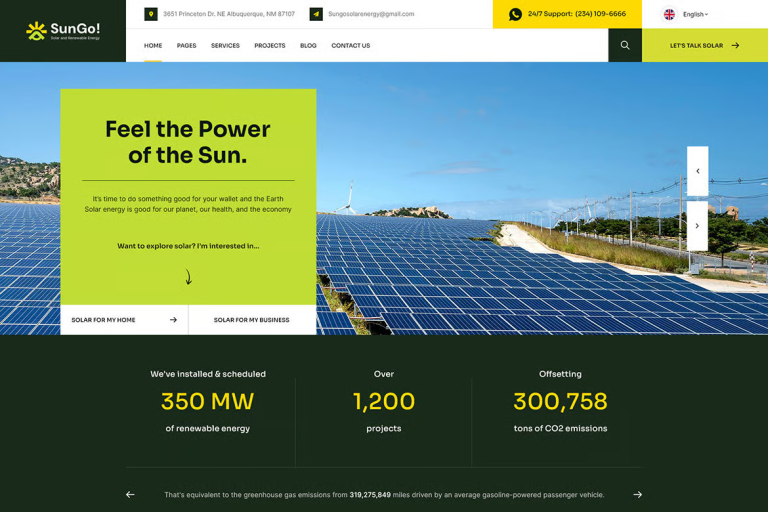Open the Pages menu
Screen dimensions: 768x512
(x=187, y=46)
